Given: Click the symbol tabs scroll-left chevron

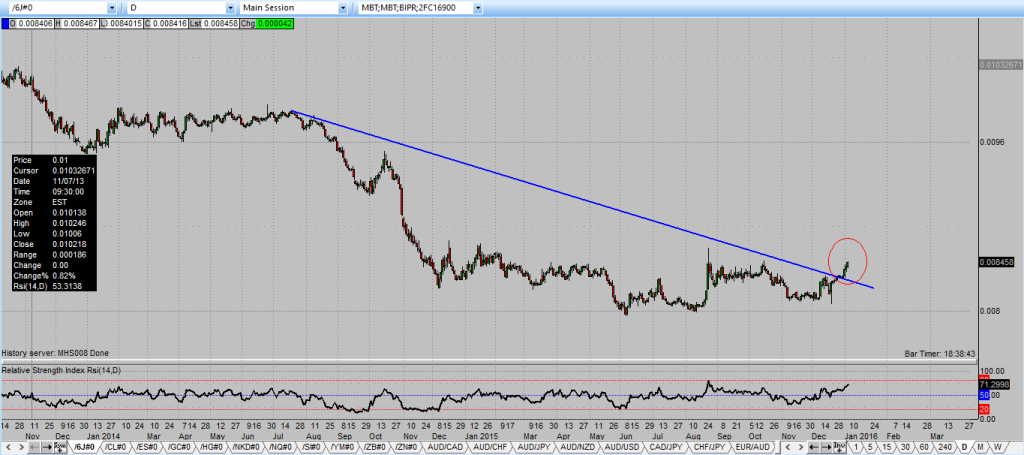Looking at the screenshot, I should (x=9, y=447).
